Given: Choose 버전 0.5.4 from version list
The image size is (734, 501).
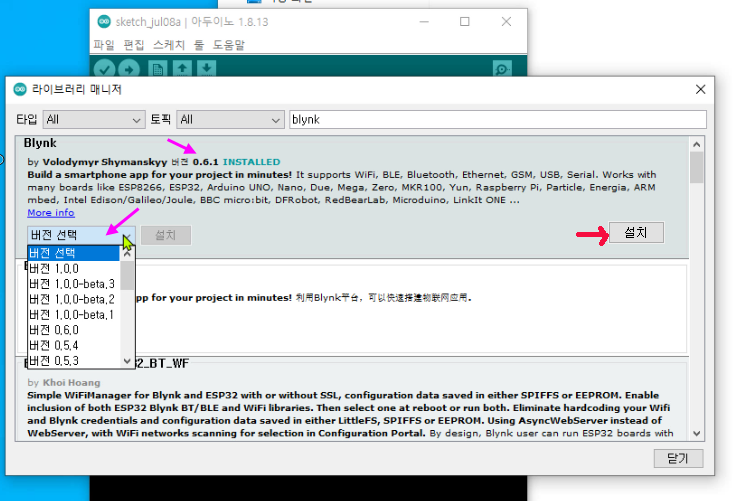Looking at the screenshot, I should 73,346.
